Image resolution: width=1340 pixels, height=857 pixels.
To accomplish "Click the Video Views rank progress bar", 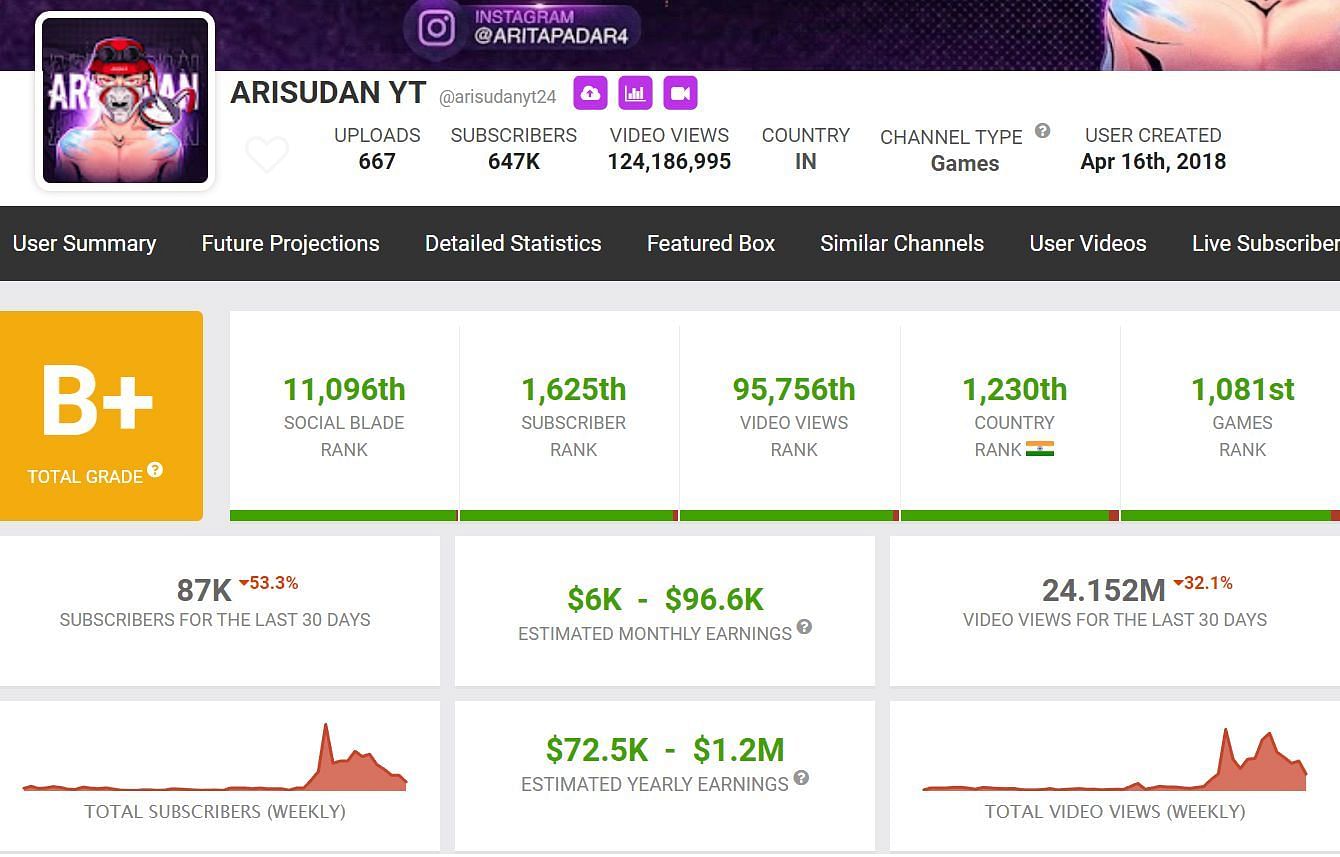I will click(789, 516).
